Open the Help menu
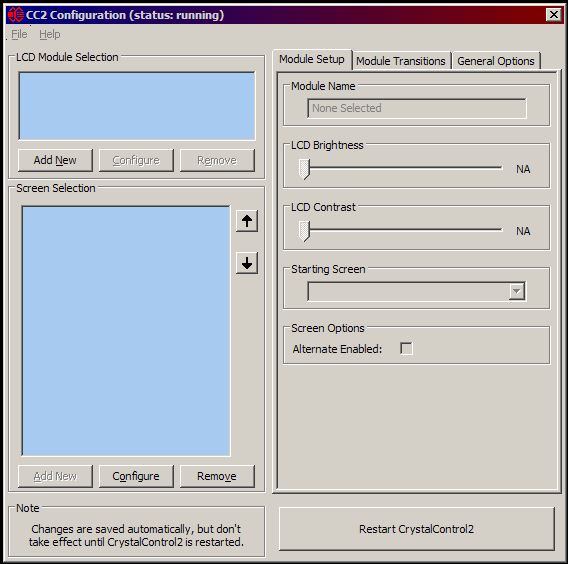568x564 pixels. [50, 34]
